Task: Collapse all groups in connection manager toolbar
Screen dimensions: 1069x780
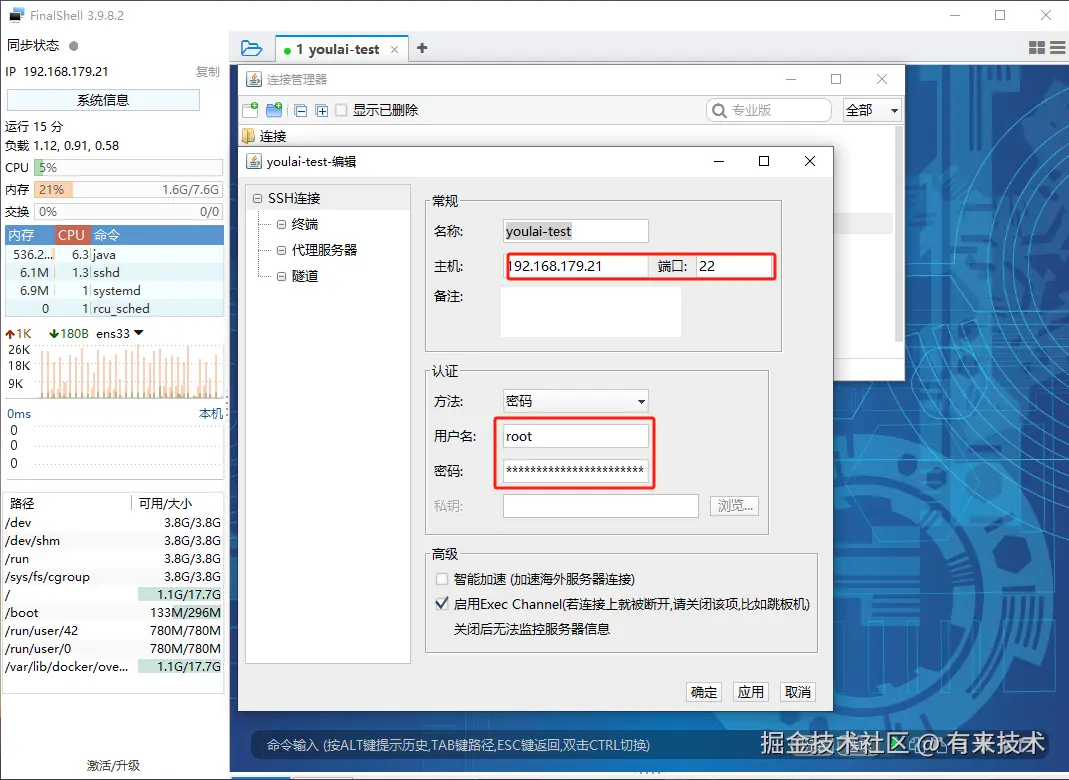Action: pyautogui.click(x=301, y=110)
